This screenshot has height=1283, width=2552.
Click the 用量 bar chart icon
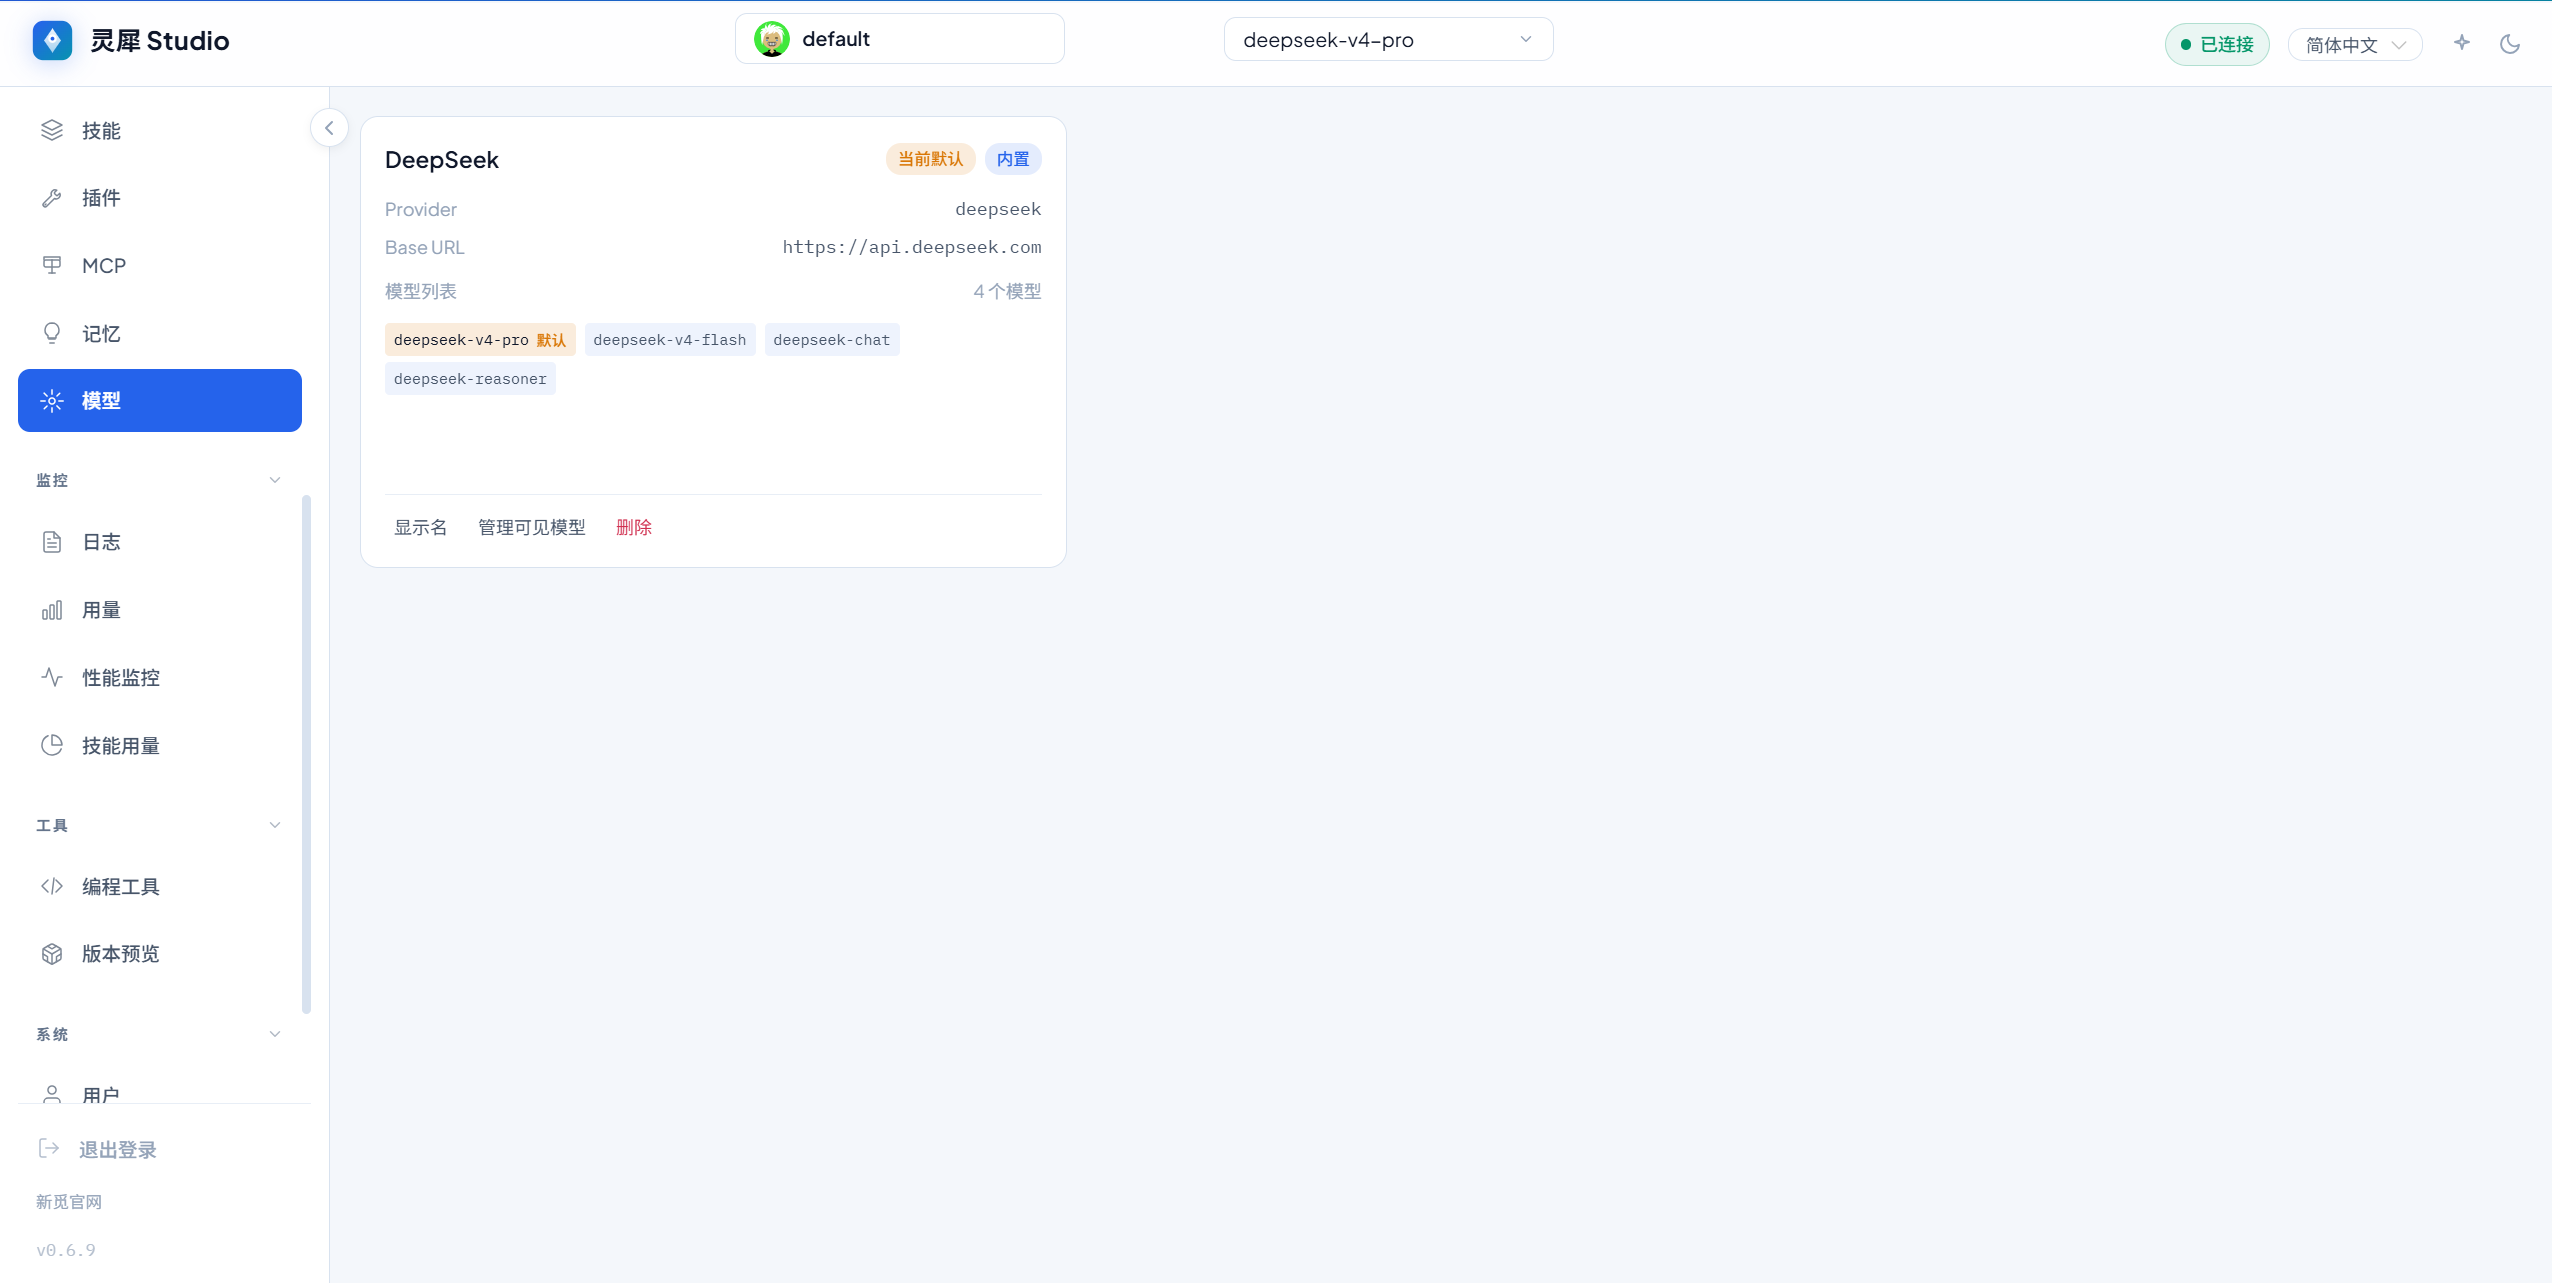coord(52,610)
